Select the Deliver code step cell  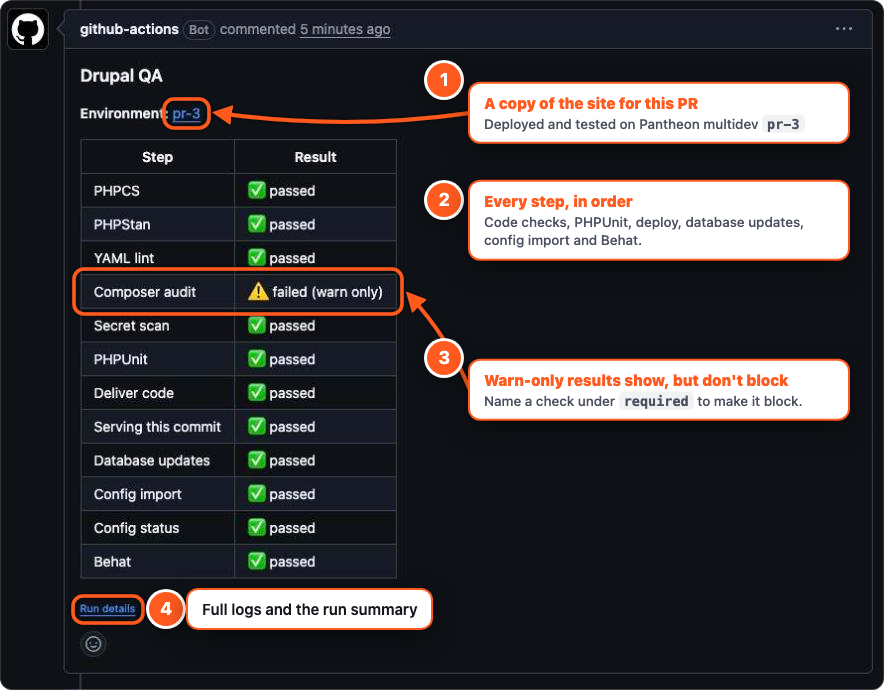pos(157,393)
